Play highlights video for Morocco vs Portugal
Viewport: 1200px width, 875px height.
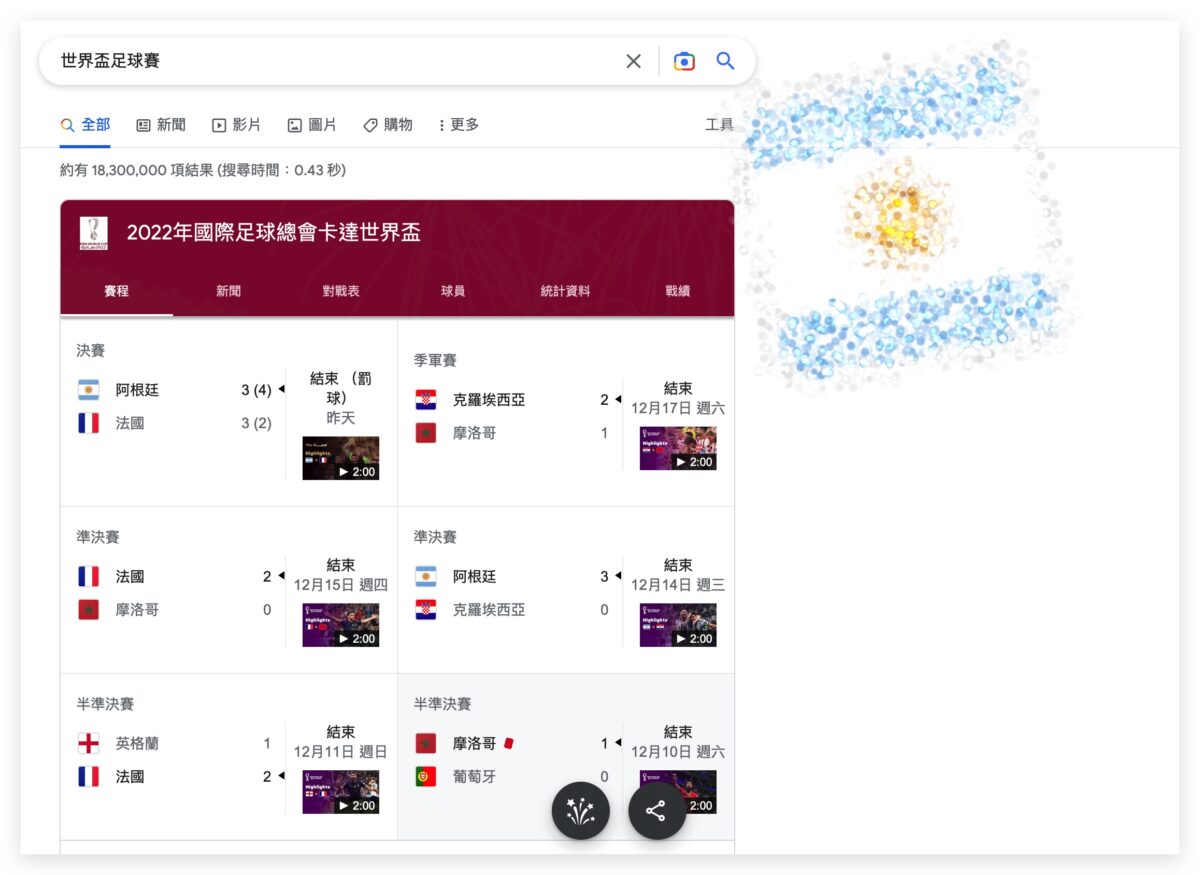coord(678,792)
